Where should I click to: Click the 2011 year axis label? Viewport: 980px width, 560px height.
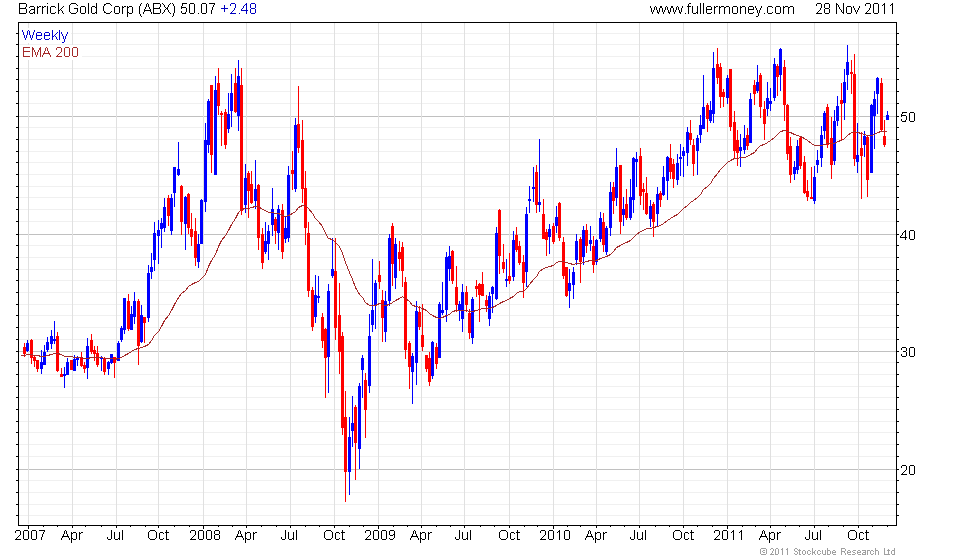click(x=729, y=536)
